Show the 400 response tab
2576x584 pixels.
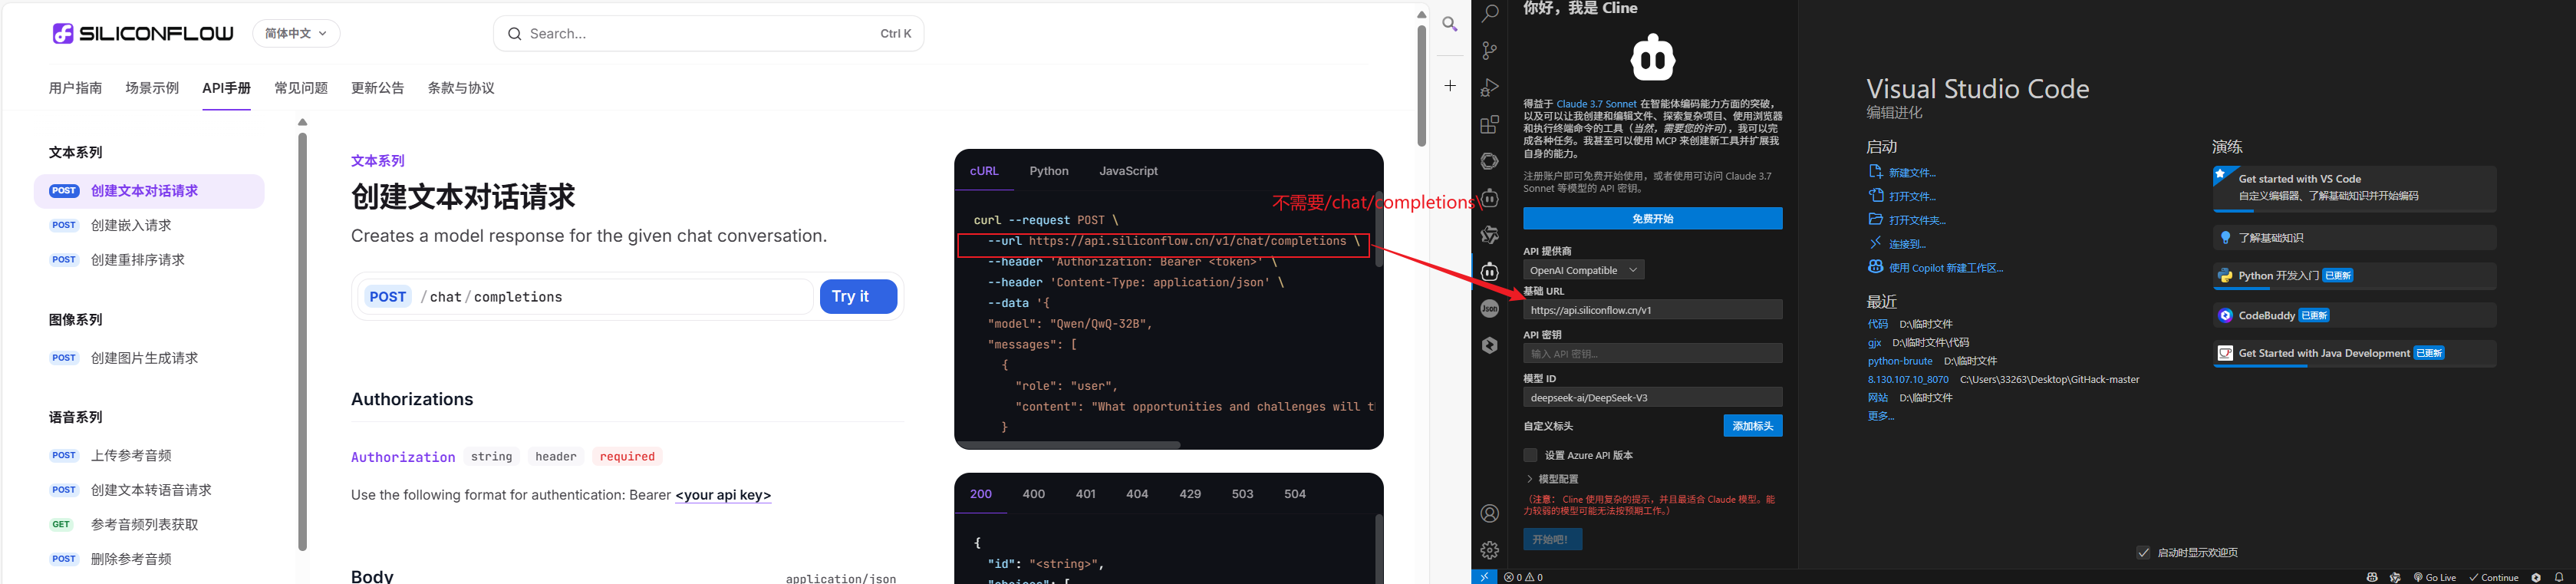(1033, 494)
